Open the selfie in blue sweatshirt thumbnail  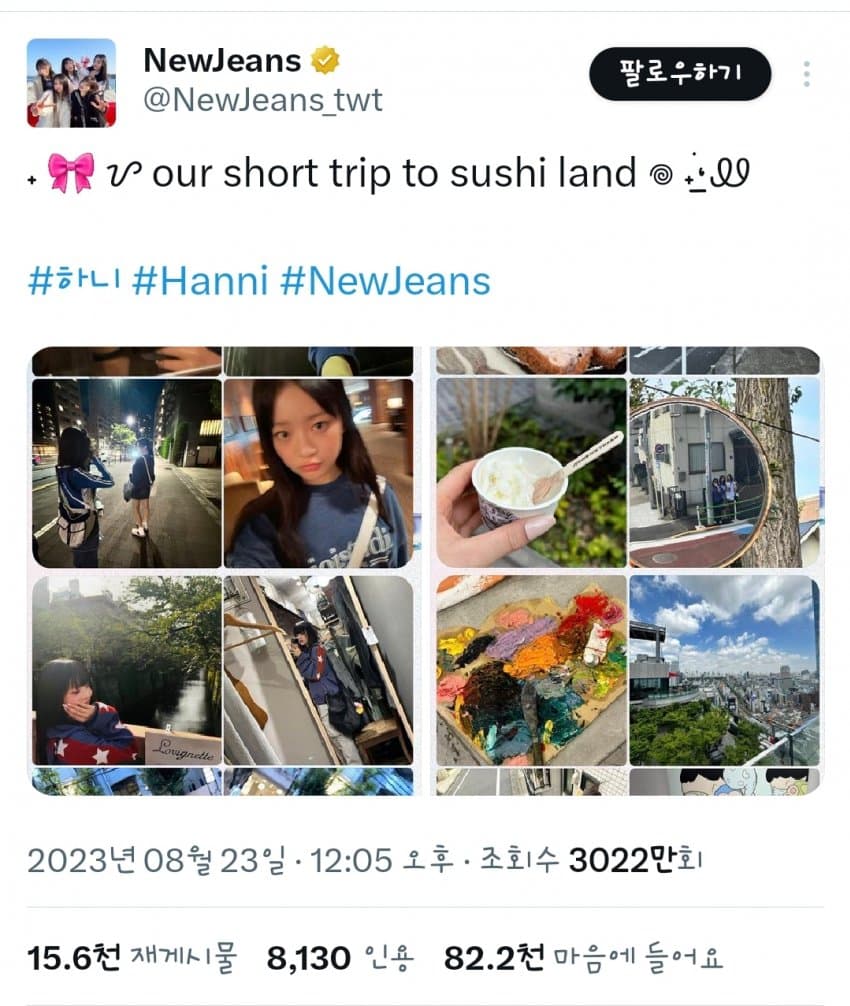(318, 473)
